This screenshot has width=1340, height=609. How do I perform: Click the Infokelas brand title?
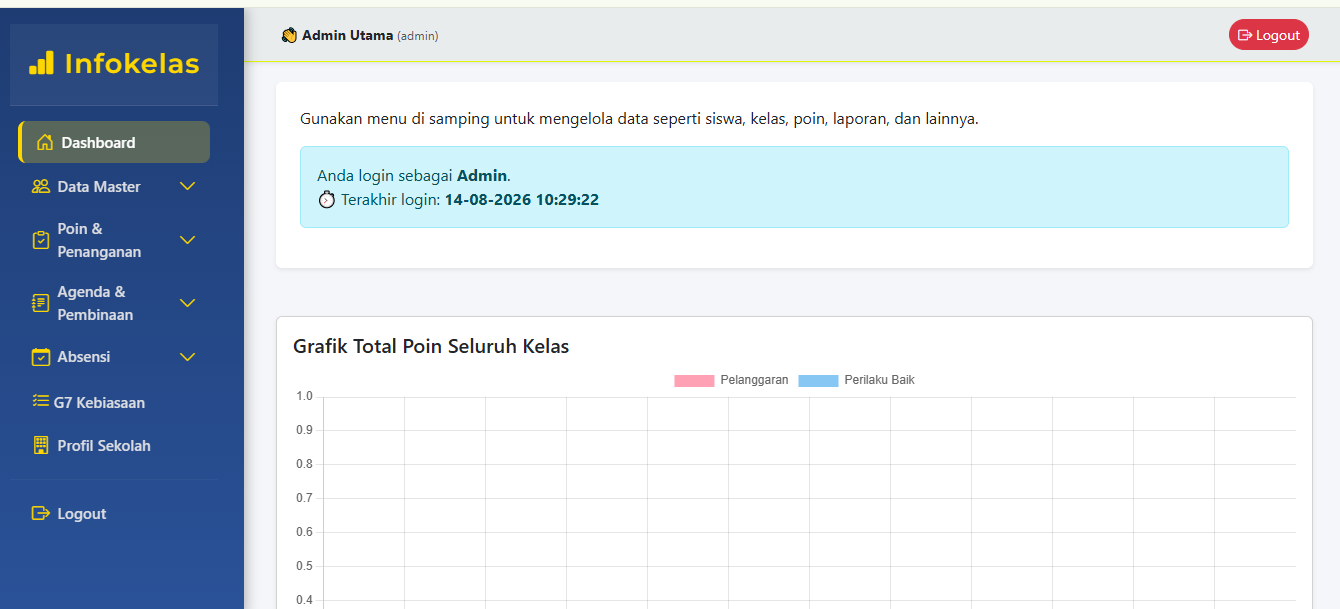132,64
